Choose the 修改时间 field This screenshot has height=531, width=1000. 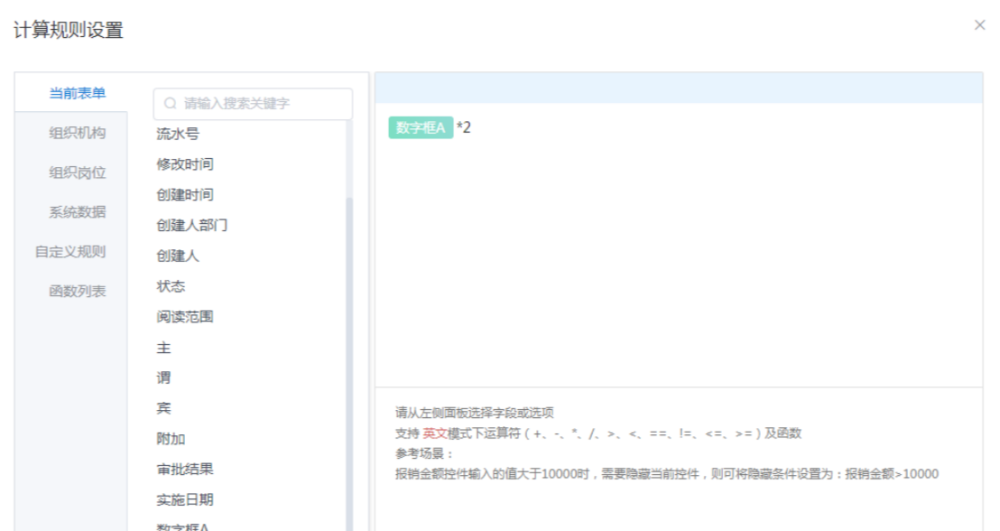click(x=185, y=164)
